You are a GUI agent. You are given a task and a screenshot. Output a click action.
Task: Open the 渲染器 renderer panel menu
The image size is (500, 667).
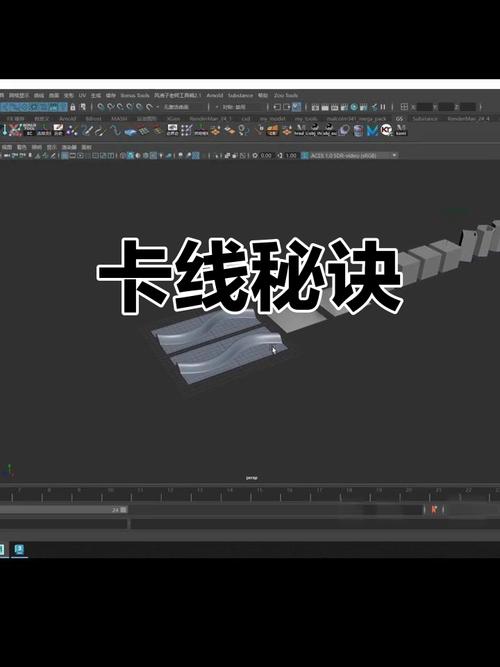click(69, 147)
